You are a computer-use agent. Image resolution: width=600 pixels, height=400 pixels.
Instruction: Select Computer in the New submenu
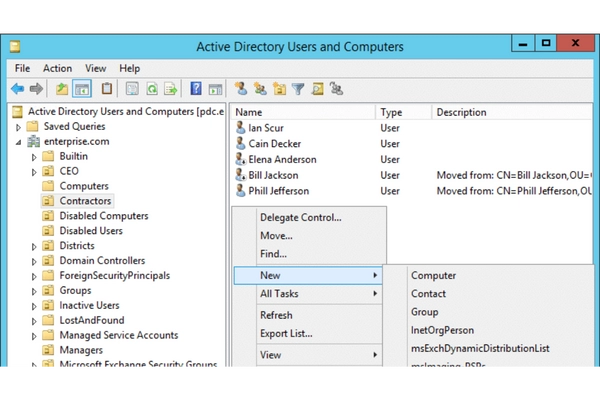(488, 275)
